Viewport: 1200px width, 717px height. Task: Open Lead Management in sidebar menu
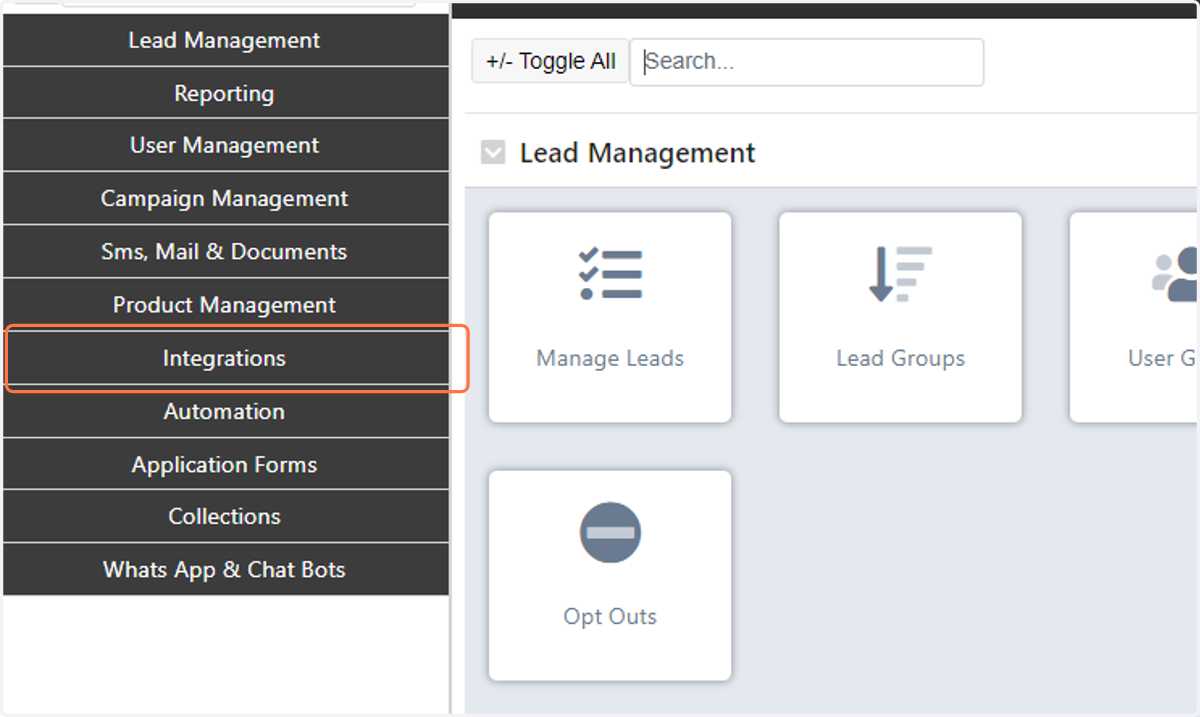coord(225,40)
